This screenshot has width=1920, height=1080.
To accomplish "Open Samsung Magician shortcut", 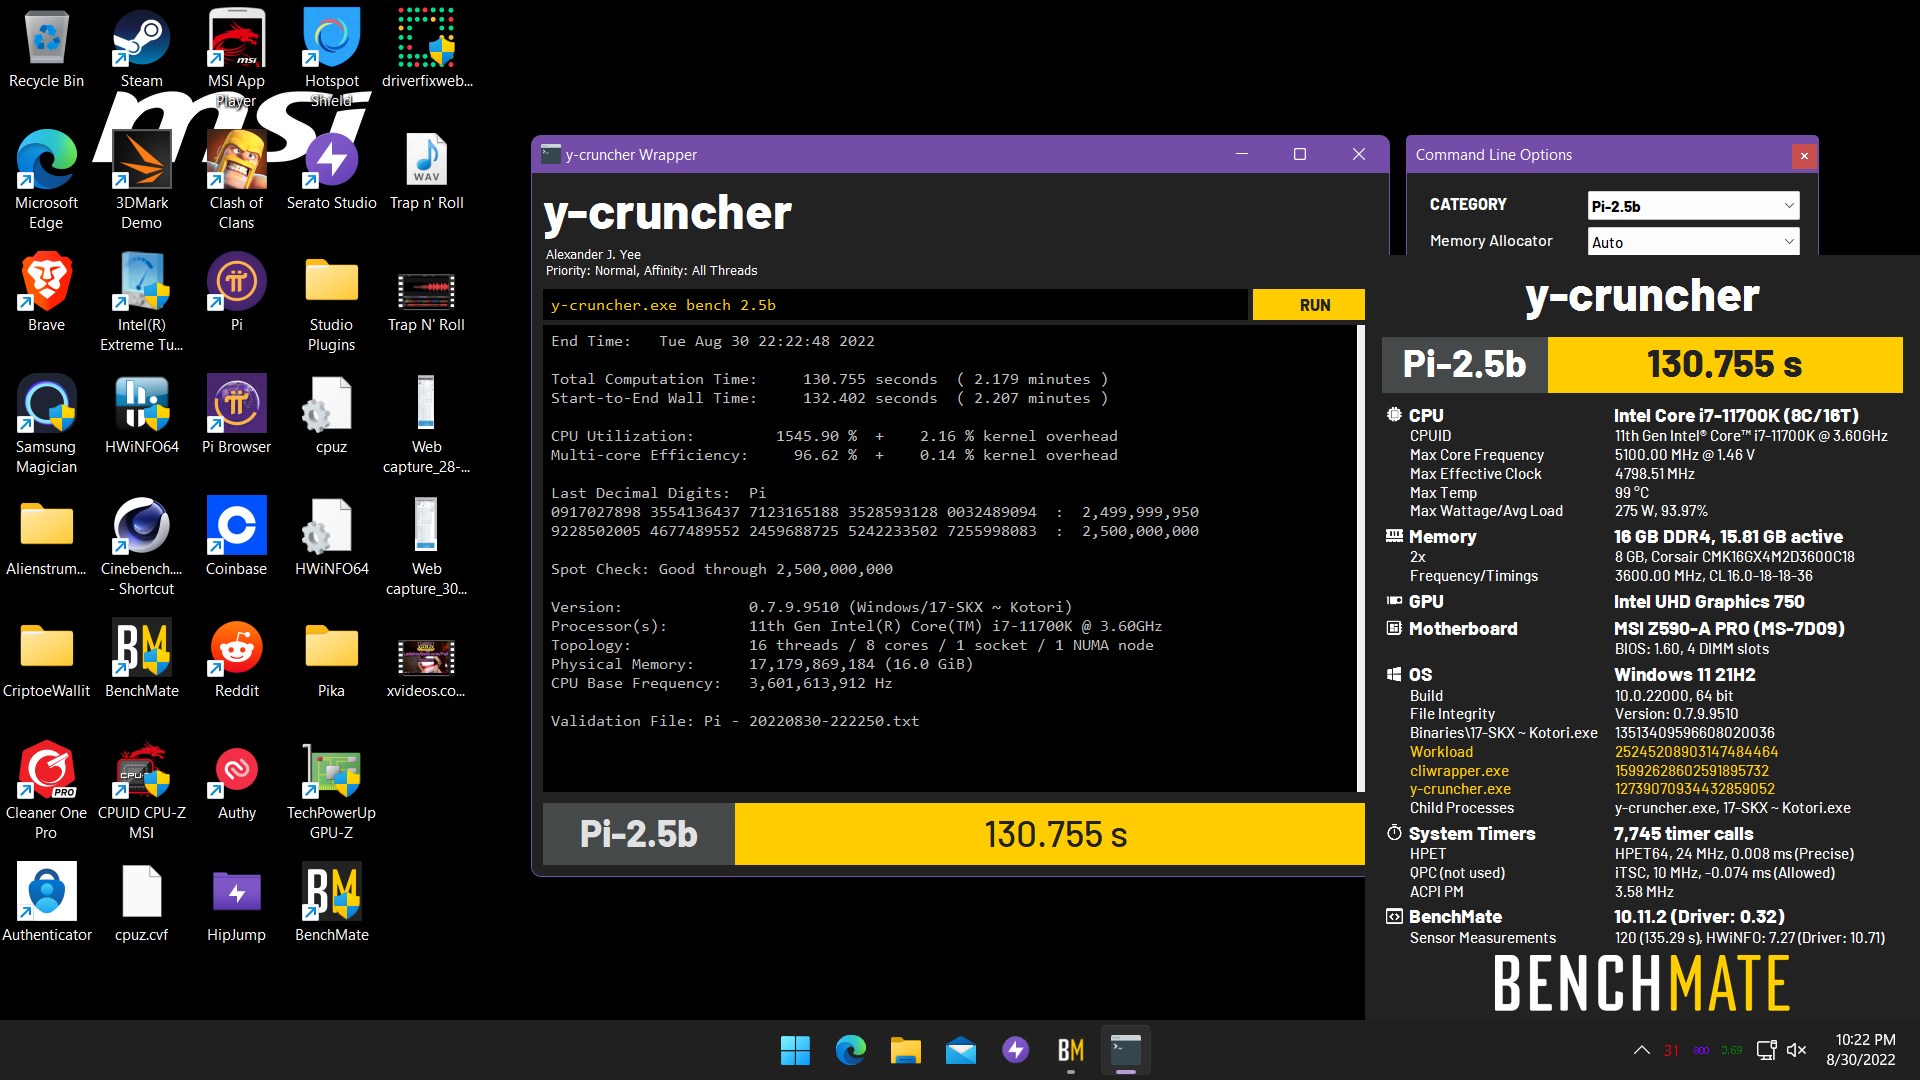I will (46, 424).
